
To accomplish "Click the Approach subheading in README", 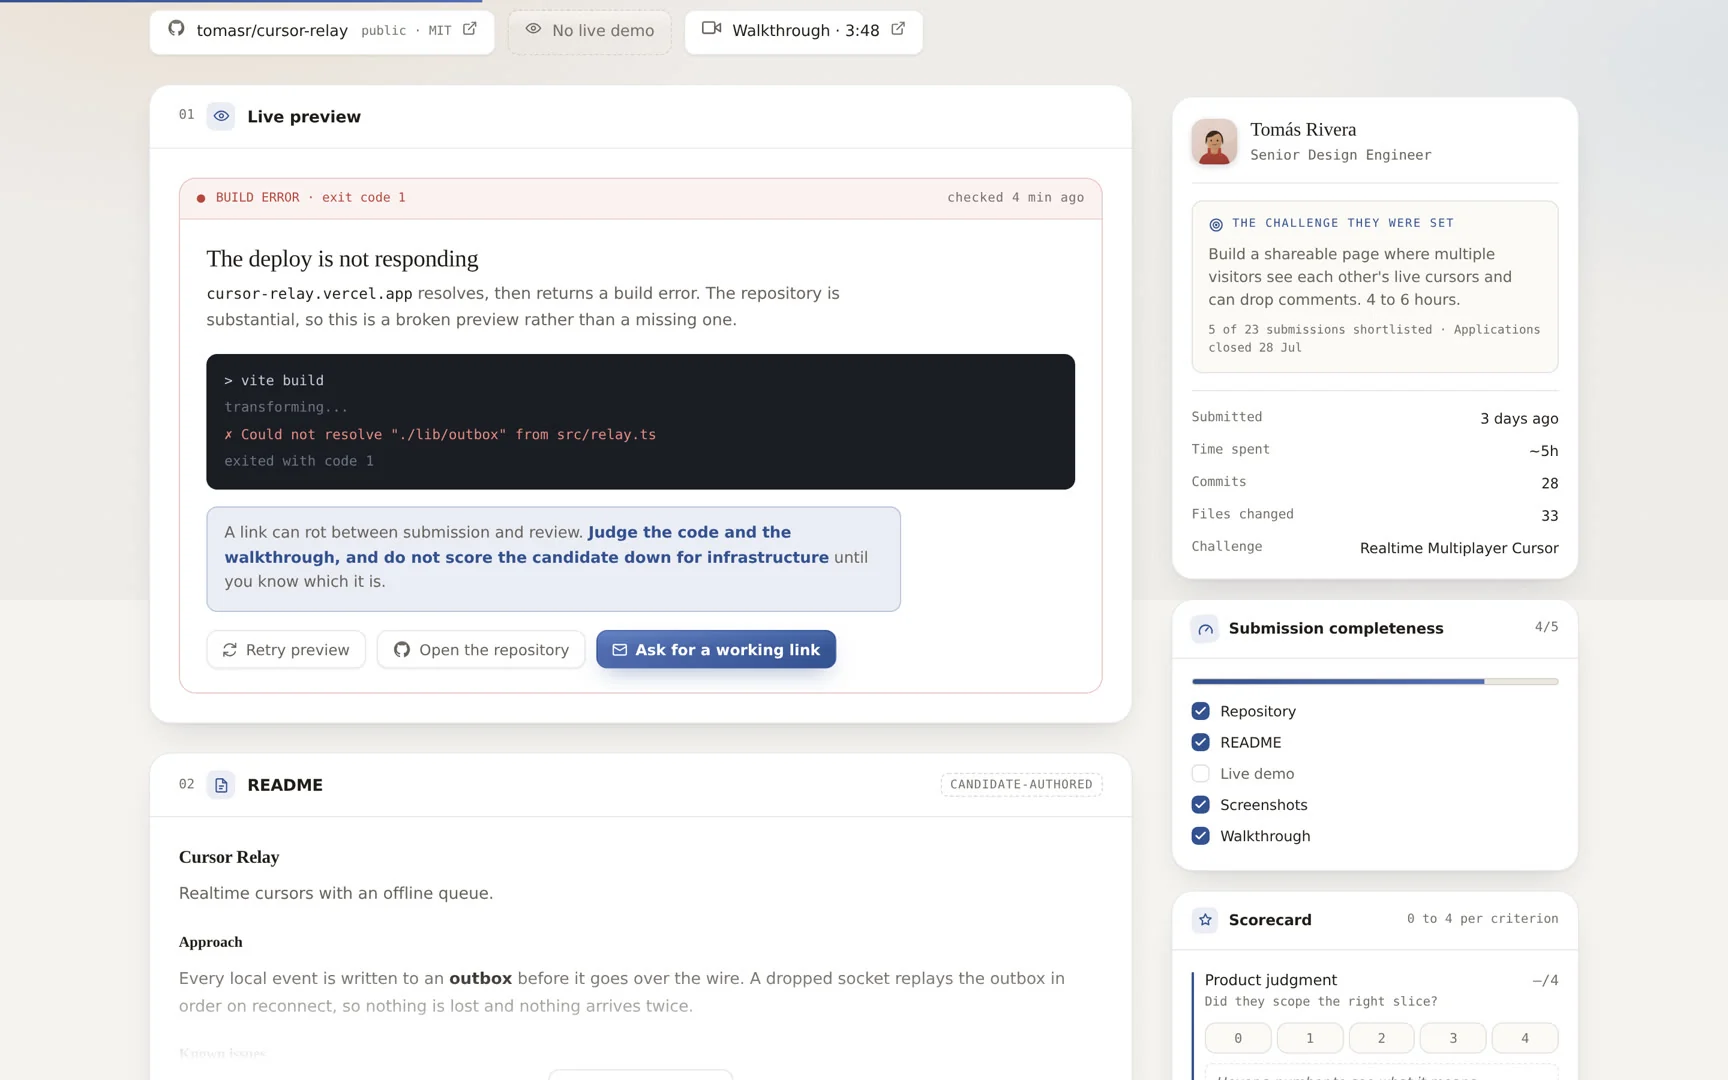I will click(210, 942).
